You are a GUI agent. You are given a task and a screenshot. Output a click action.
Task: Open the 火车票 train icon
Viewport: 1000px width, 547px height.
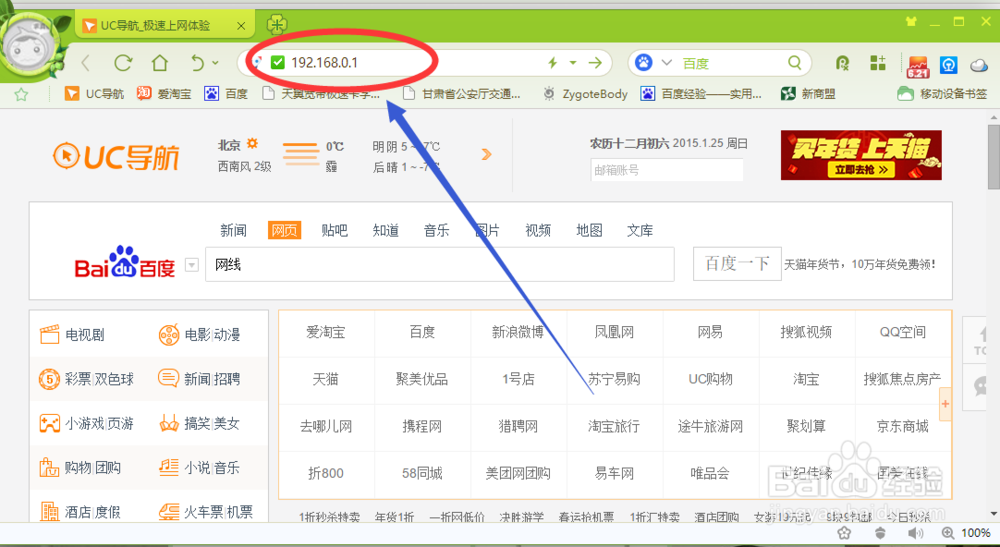(169, 511)
